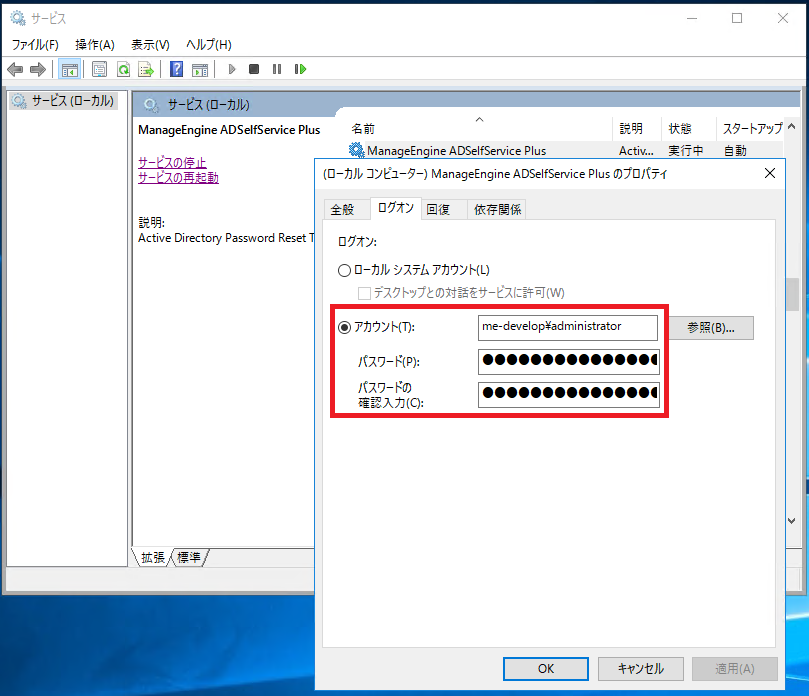The image size is (809, 696).
Task: Select the ManageEngine ADSelfService Plus service row
Action: (x=565, y=151)
